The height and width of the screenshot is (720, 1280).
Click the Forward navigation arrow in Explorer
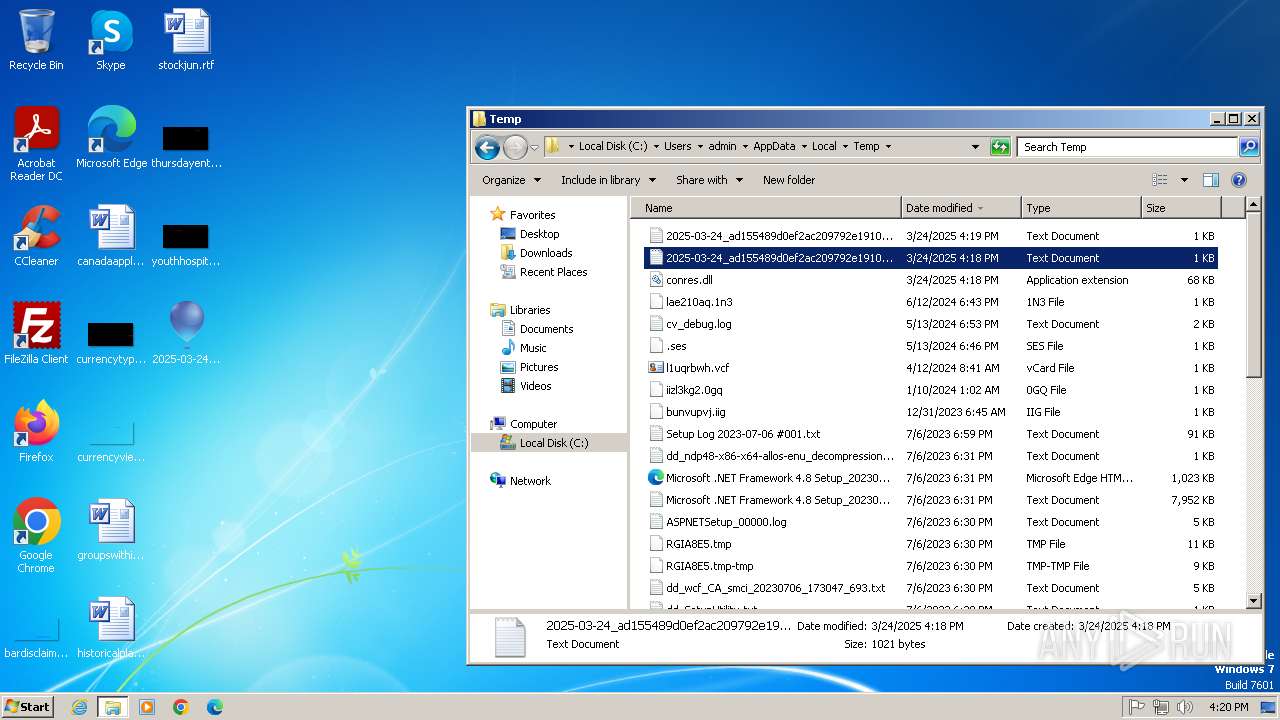point(515,147)
